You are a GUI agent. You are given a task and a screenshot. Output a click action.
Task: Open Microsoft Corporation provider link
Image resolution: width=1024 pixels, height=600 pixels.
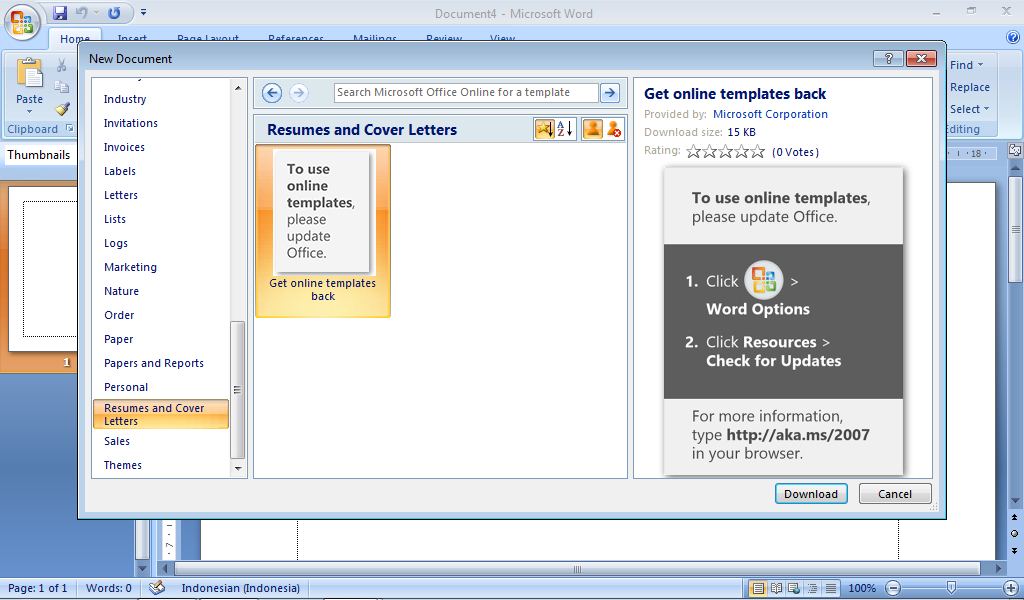(x=770, y=114)
